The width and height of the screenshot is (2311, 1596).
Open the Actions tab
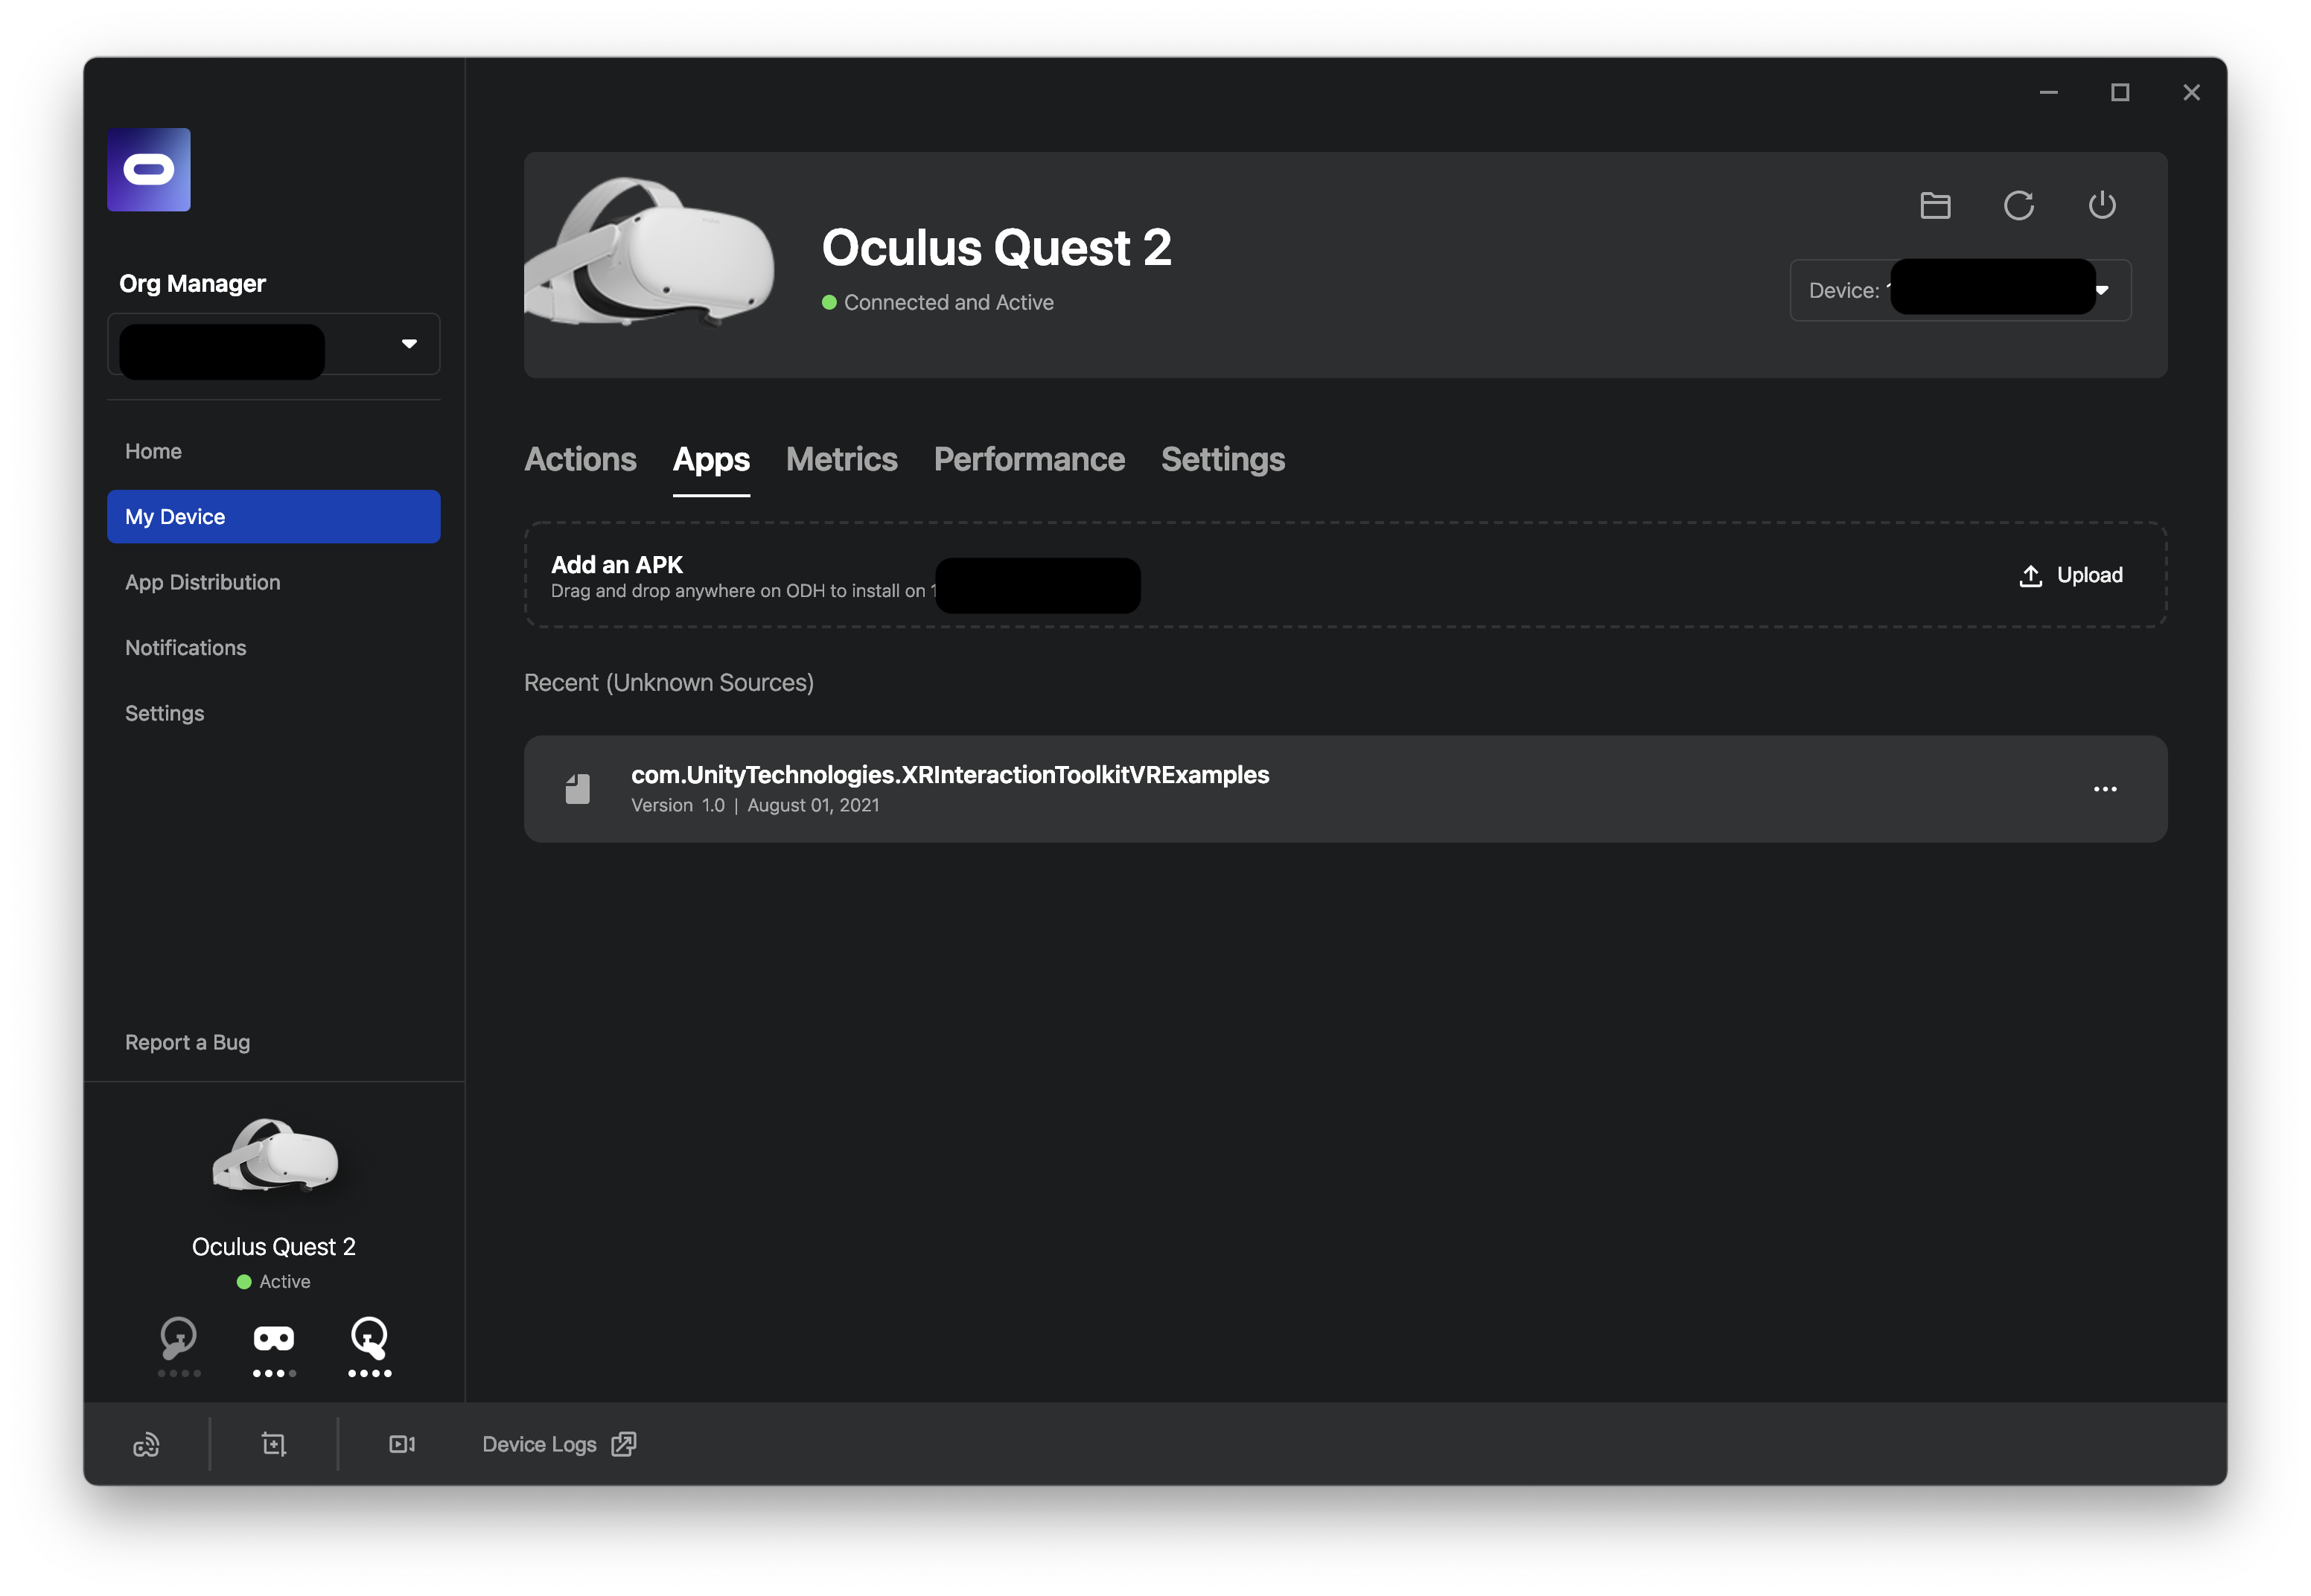[x=580, y=459]
